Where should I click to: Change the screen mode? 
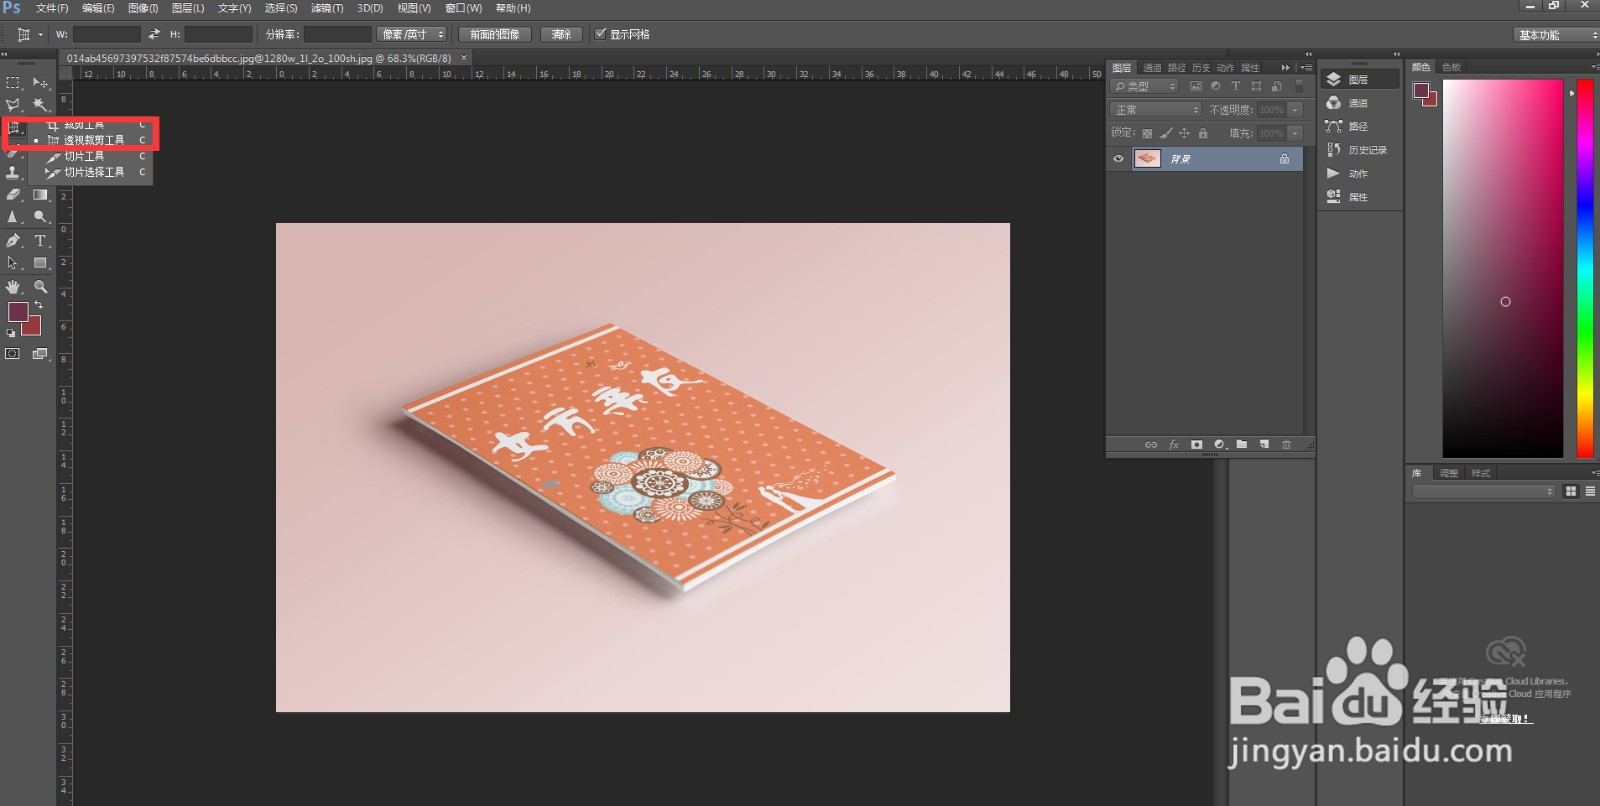[x=40, y=354]
